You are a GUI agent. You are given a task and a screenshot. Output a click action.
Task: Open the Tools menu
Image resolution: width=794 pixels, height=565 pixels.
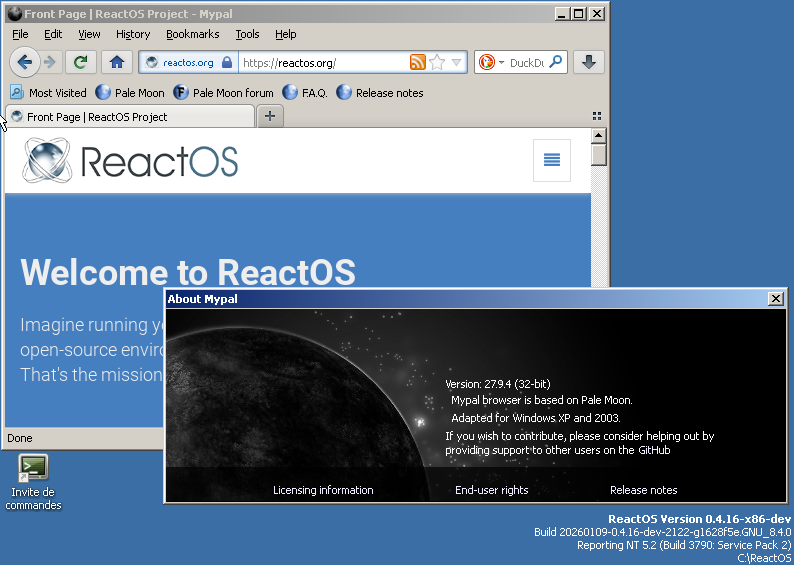[247, 34]
